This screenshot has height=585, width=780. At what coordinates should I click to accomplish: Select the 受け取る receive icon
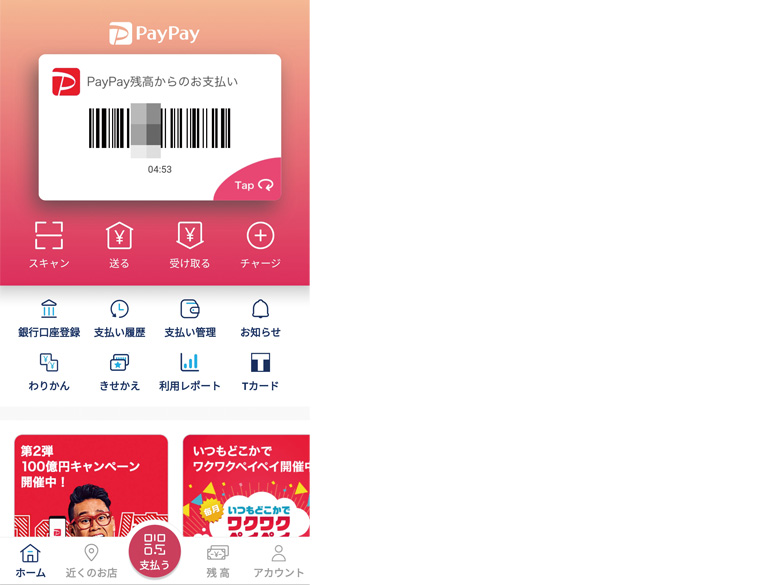click(x=190, y=235)
